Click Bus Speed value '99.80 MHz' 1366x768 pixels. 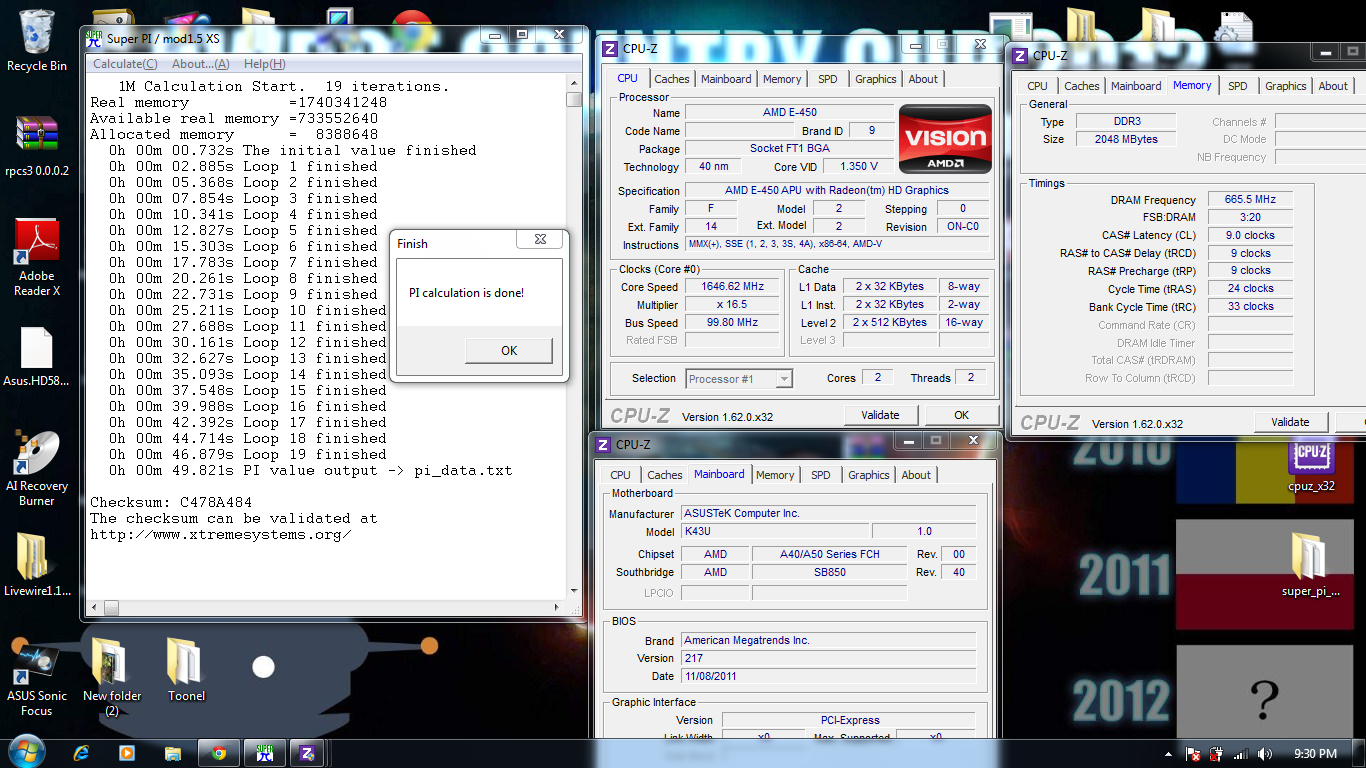733,323
